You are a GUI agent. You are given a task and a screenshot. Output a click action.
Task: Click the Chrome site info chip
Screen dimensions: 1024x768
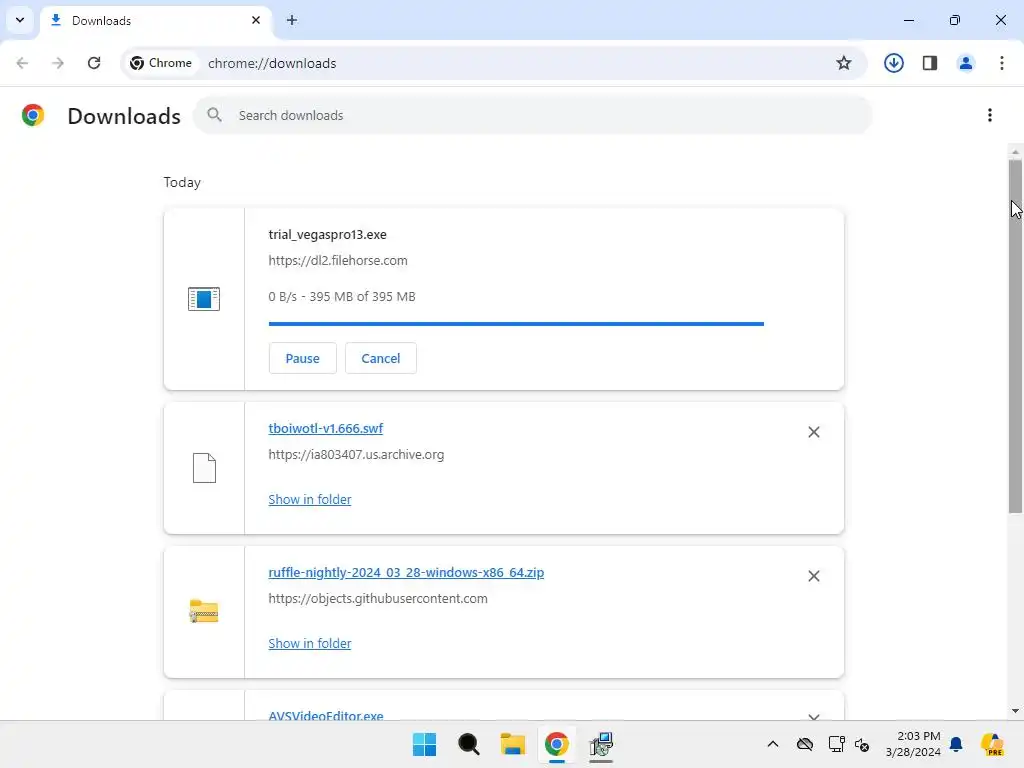(161, 63)
